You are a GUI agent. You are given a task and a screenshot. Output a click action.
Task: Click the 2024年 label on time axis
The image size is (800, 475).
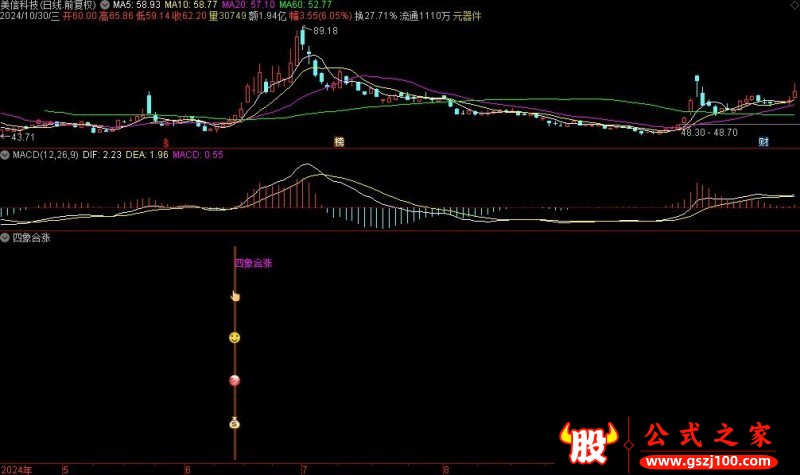click(x=16, y=470)
